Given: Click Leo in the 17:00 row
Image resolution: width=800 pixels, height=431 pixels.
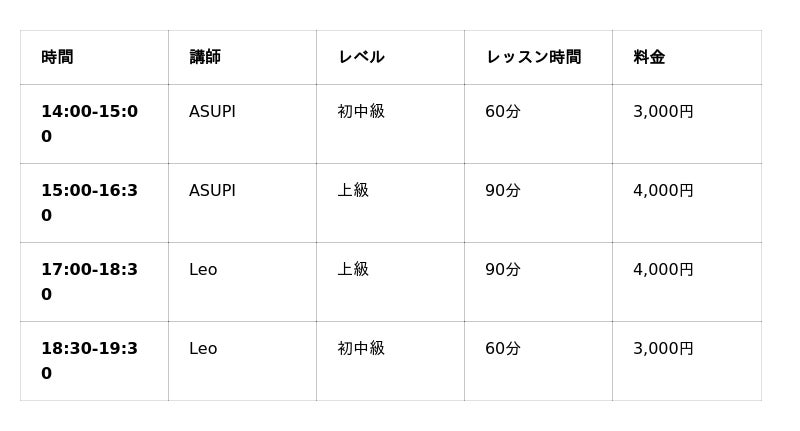Looking at the screenshot, I should (x=203, y=270).
